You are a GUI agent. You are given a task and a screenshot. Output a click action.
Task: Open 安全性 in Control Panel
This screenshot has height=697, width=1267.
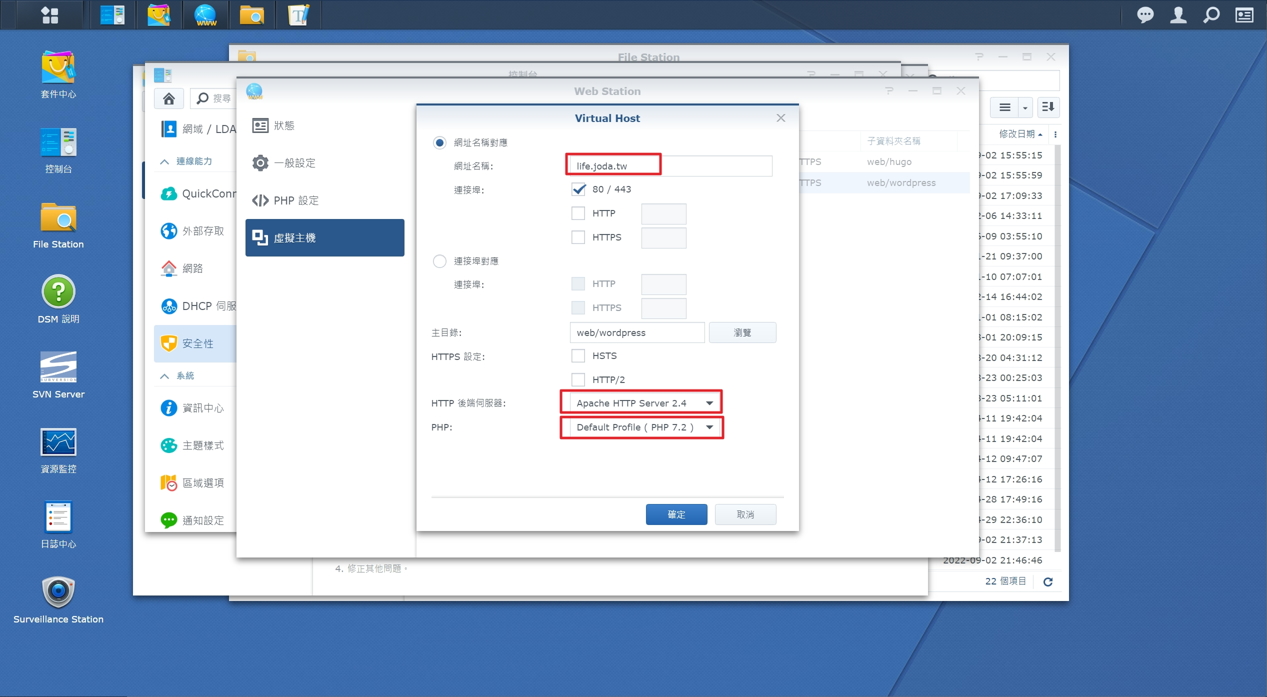(x=196, y=343)
